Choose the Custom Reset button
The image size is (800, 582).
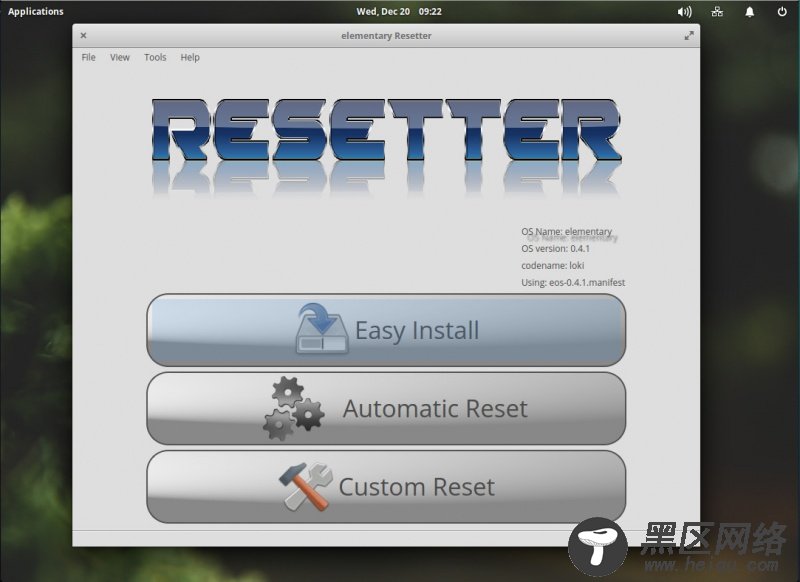pos(386,486)
